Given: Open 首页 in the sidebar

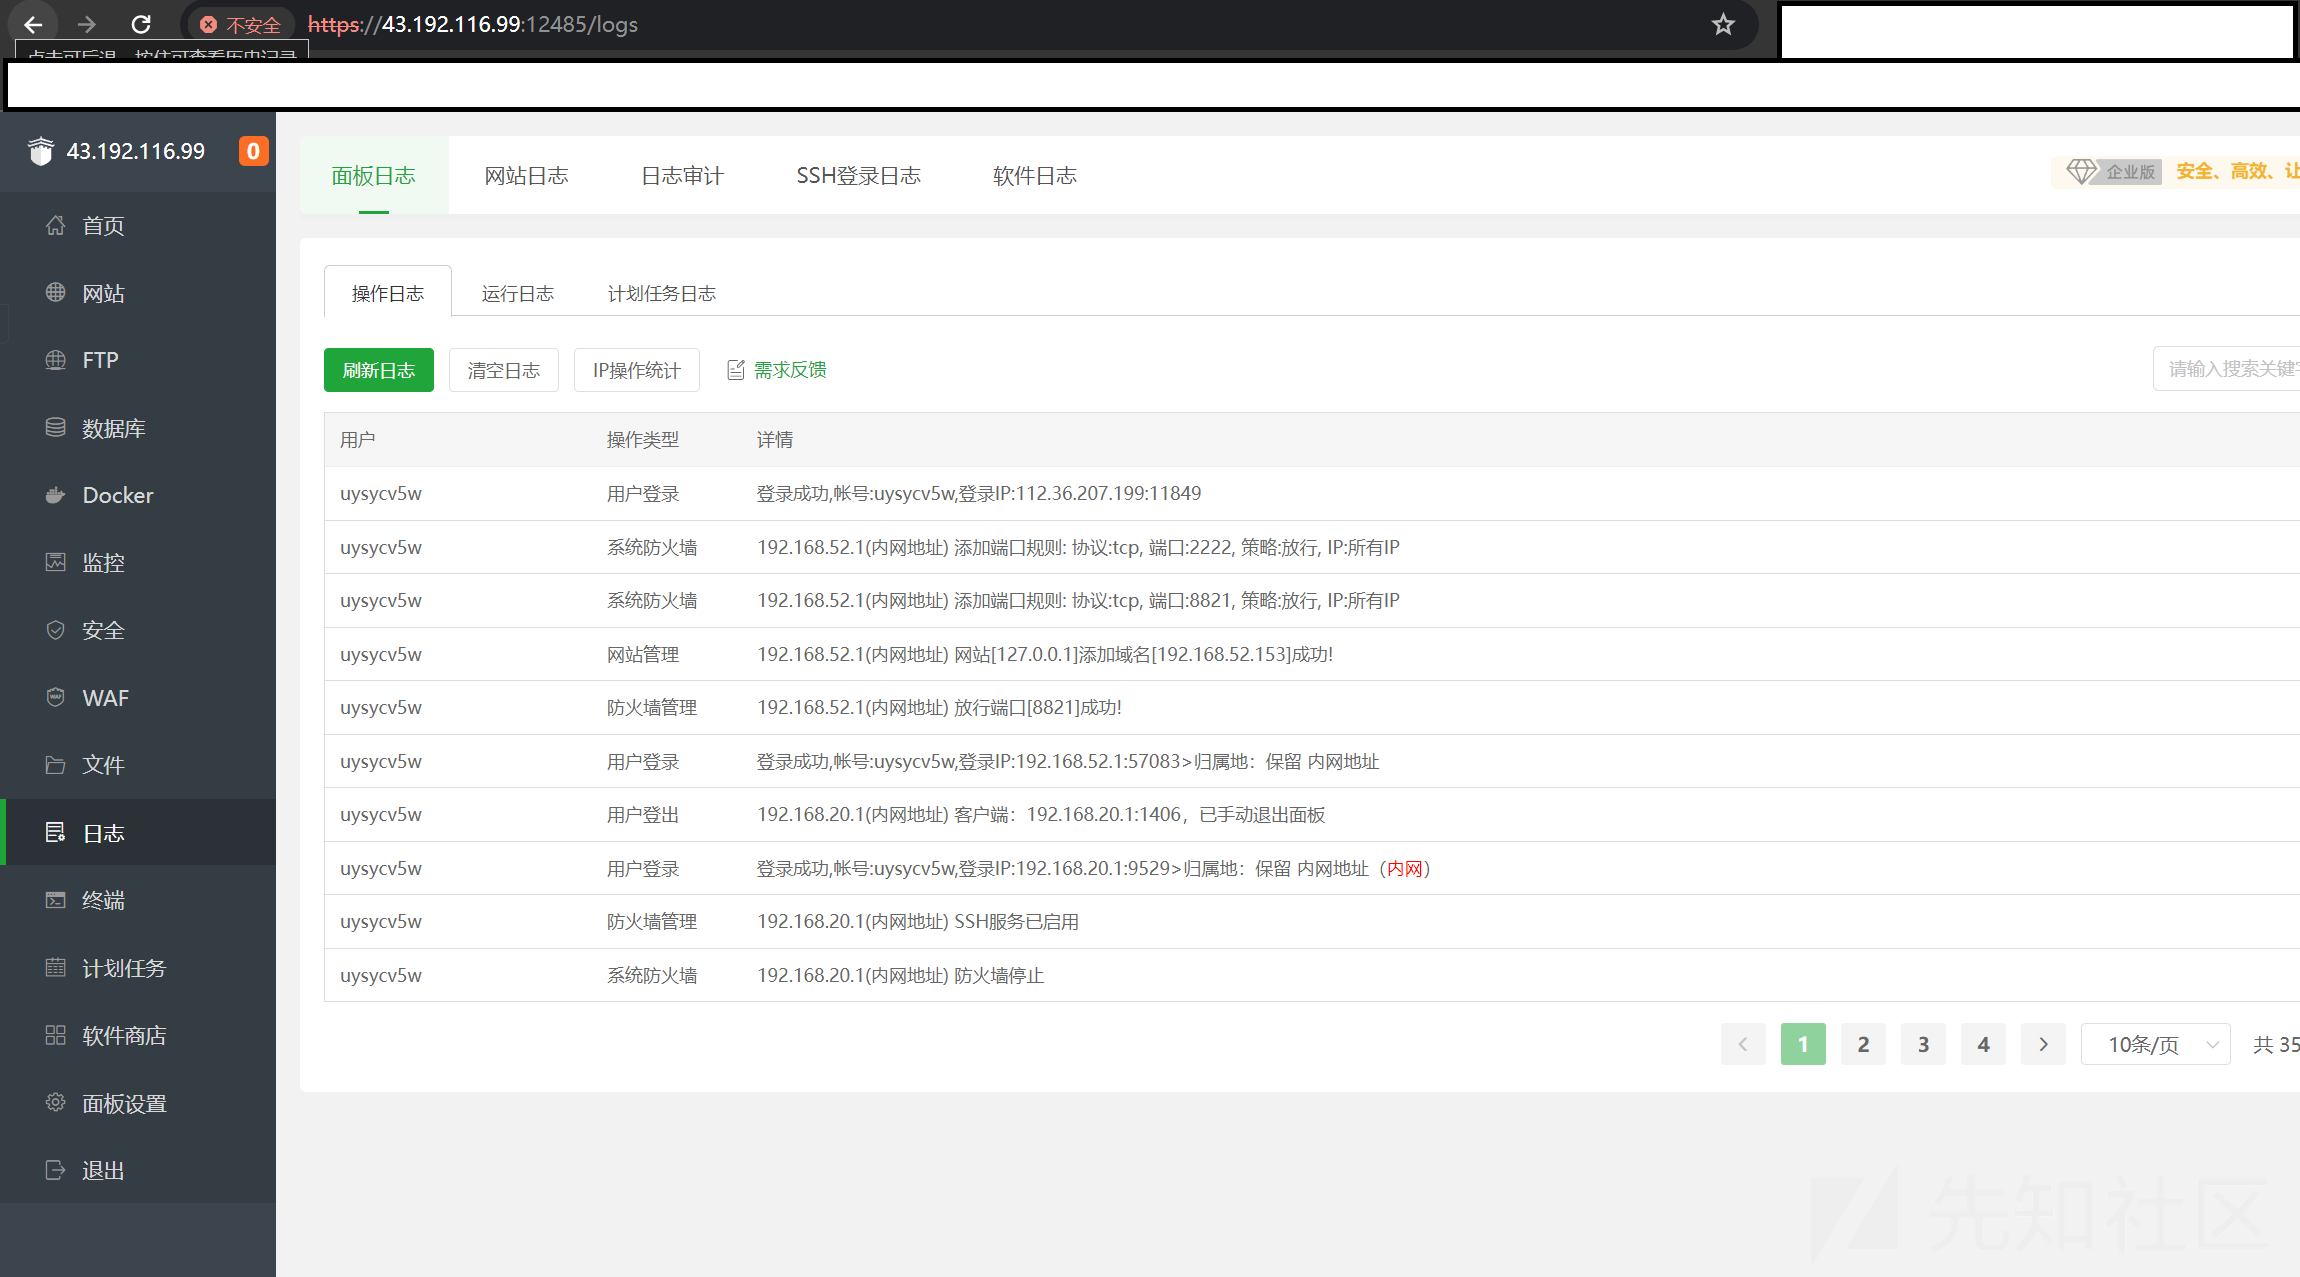Looking at the screenshot, I should (140, 225).
